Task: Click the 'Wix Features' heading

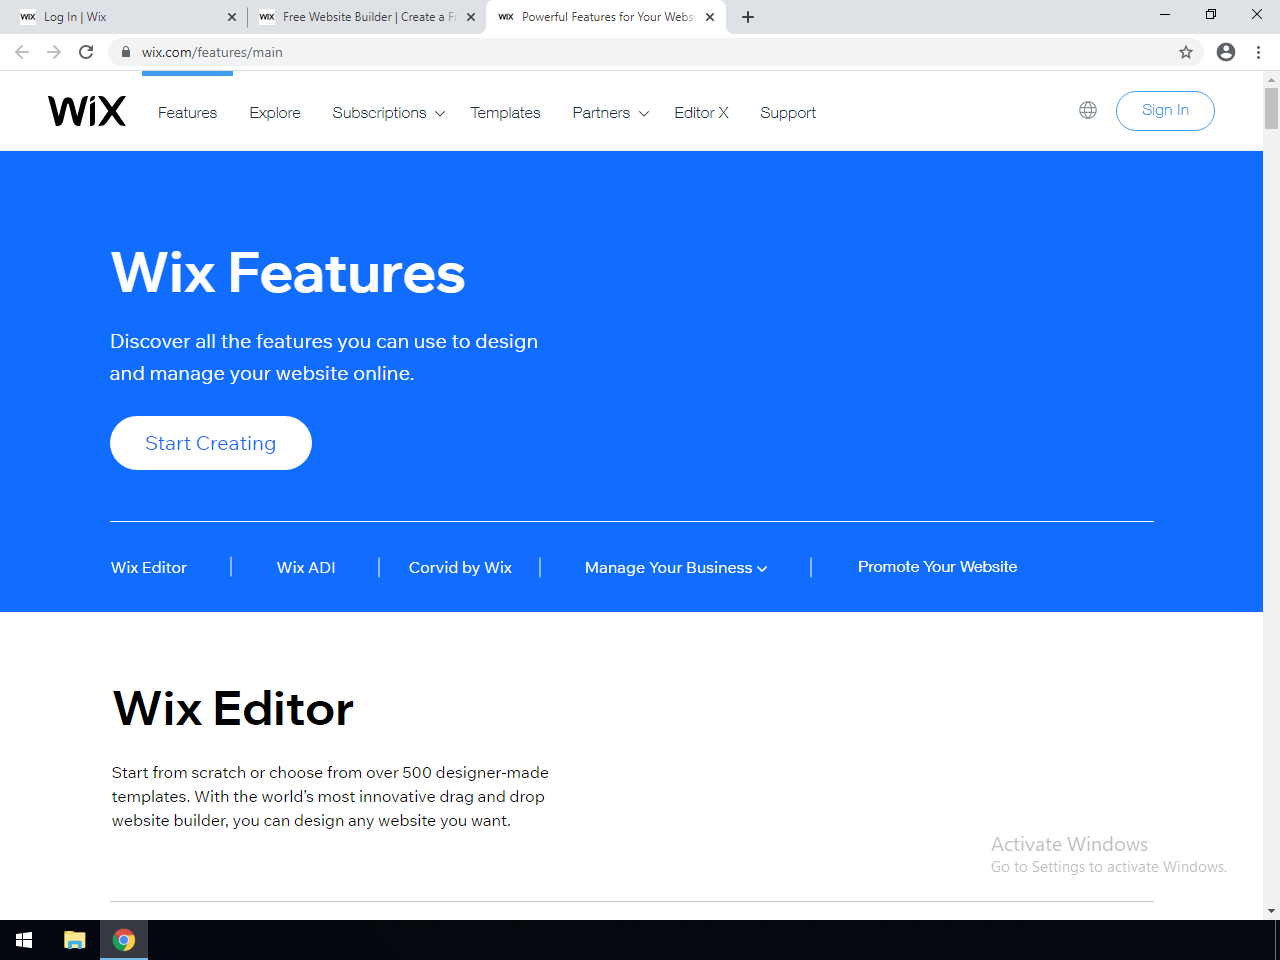Action: point(288,272)
